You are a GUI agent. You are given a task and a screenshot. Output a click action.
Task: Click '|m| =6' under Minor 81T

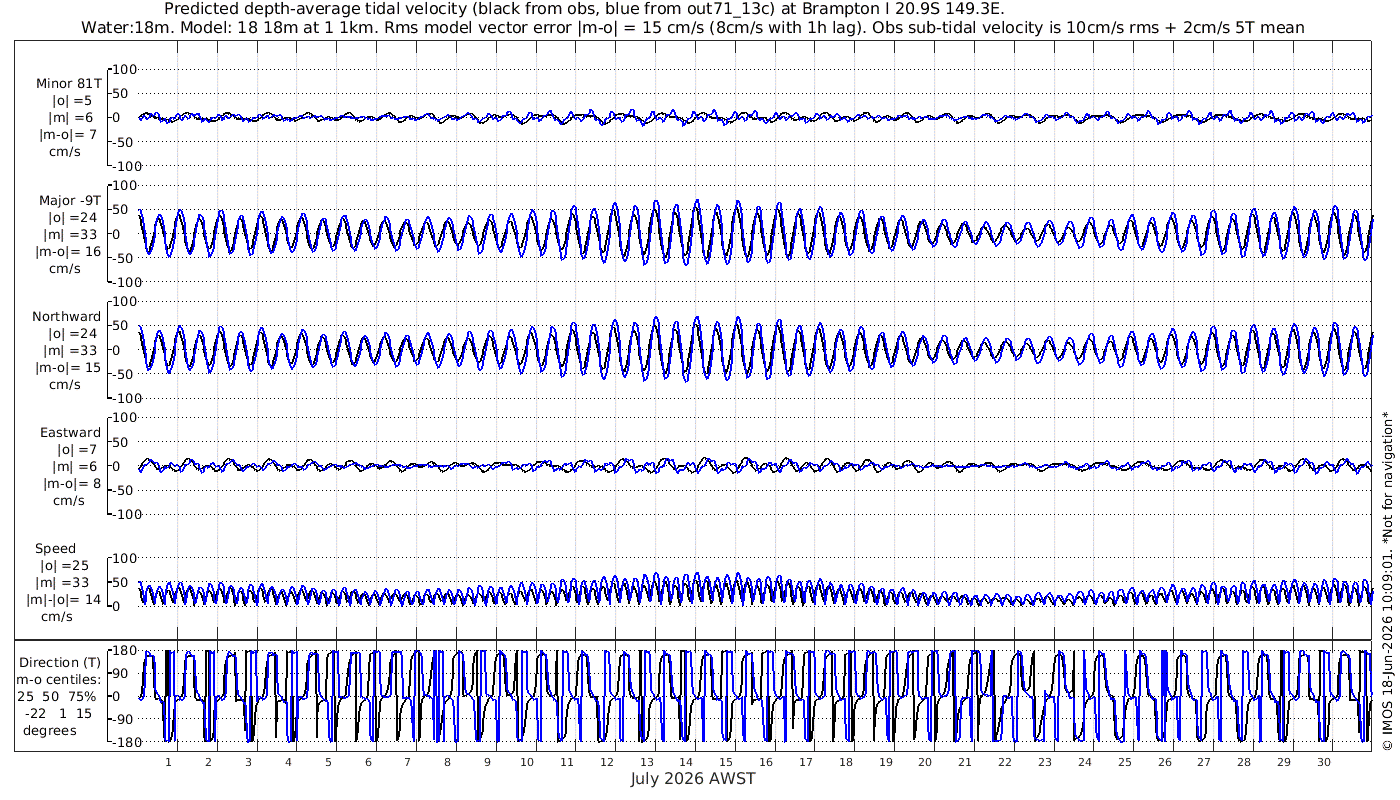[72, 118]
